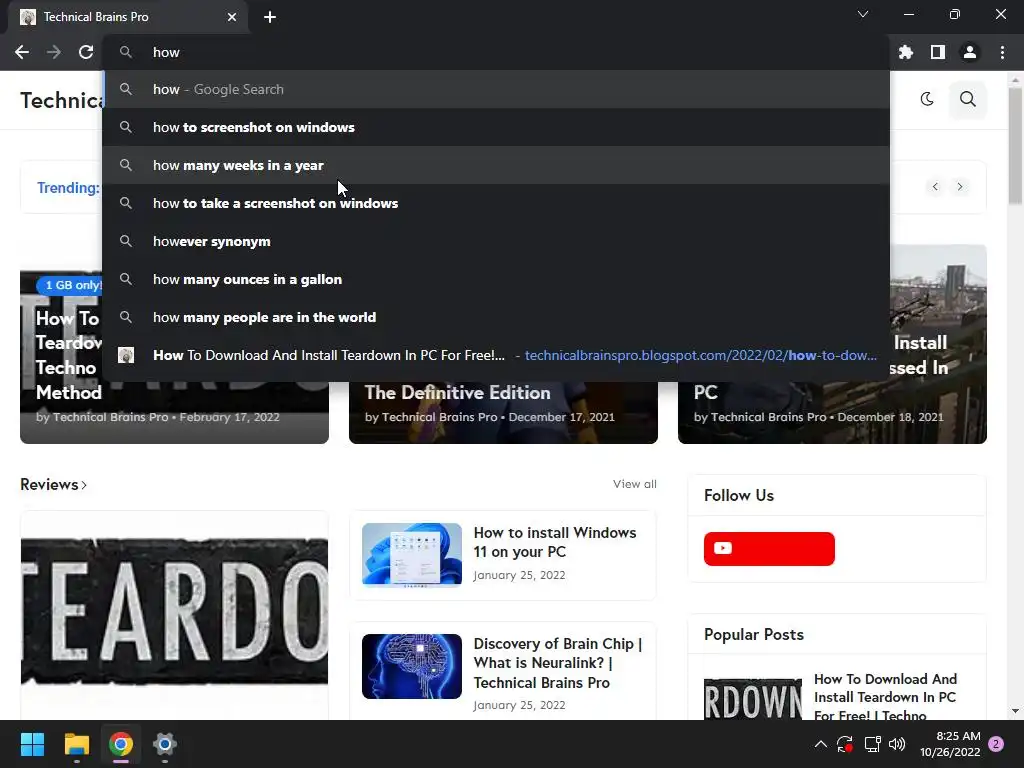Click the 'Trending:' label
Image resolution: width=1024 pixels, height=768 pixels.
pyautogui.click(x=69, y=188)
